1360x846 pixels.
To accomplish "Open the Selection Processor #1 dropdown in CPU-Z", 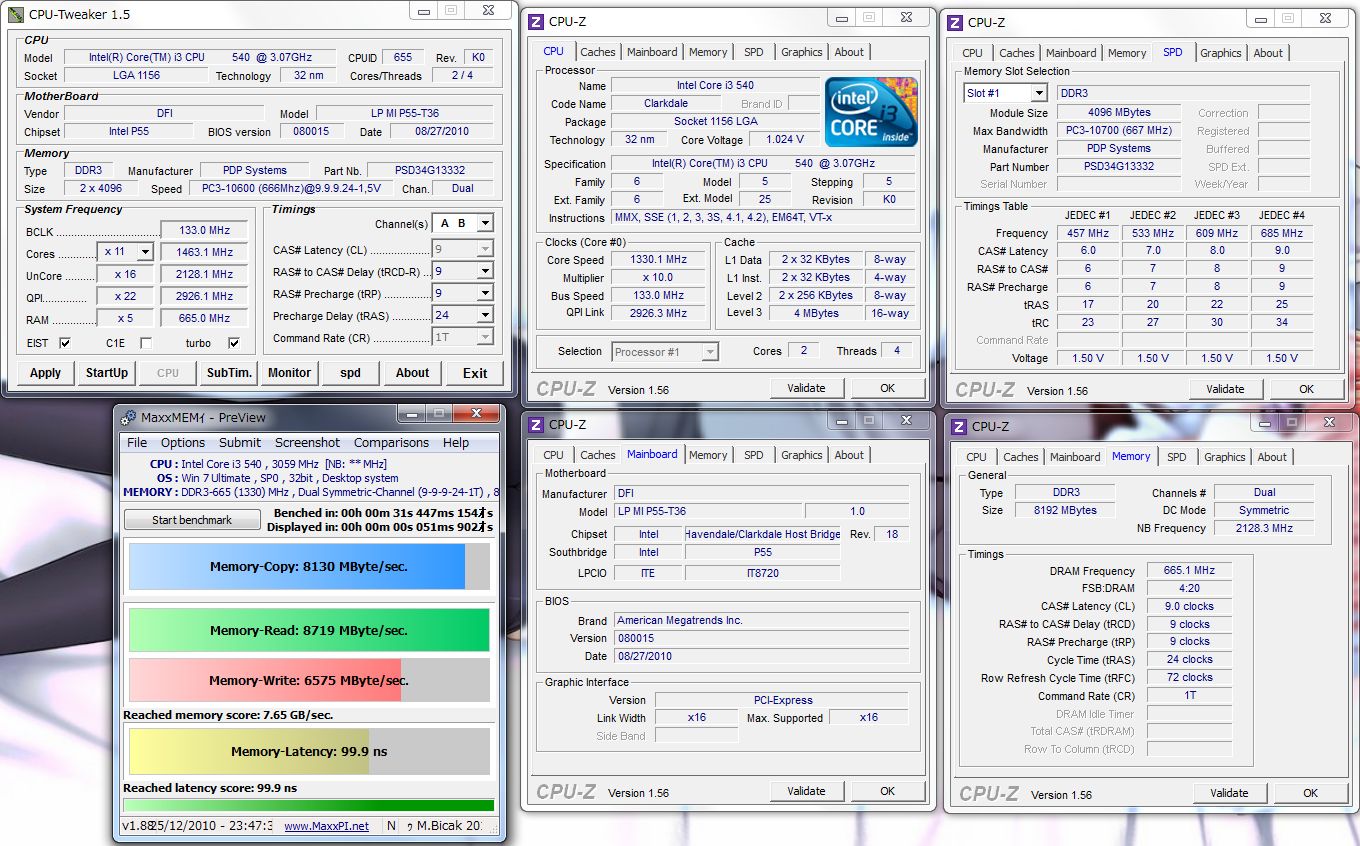I will coord(710,351).
